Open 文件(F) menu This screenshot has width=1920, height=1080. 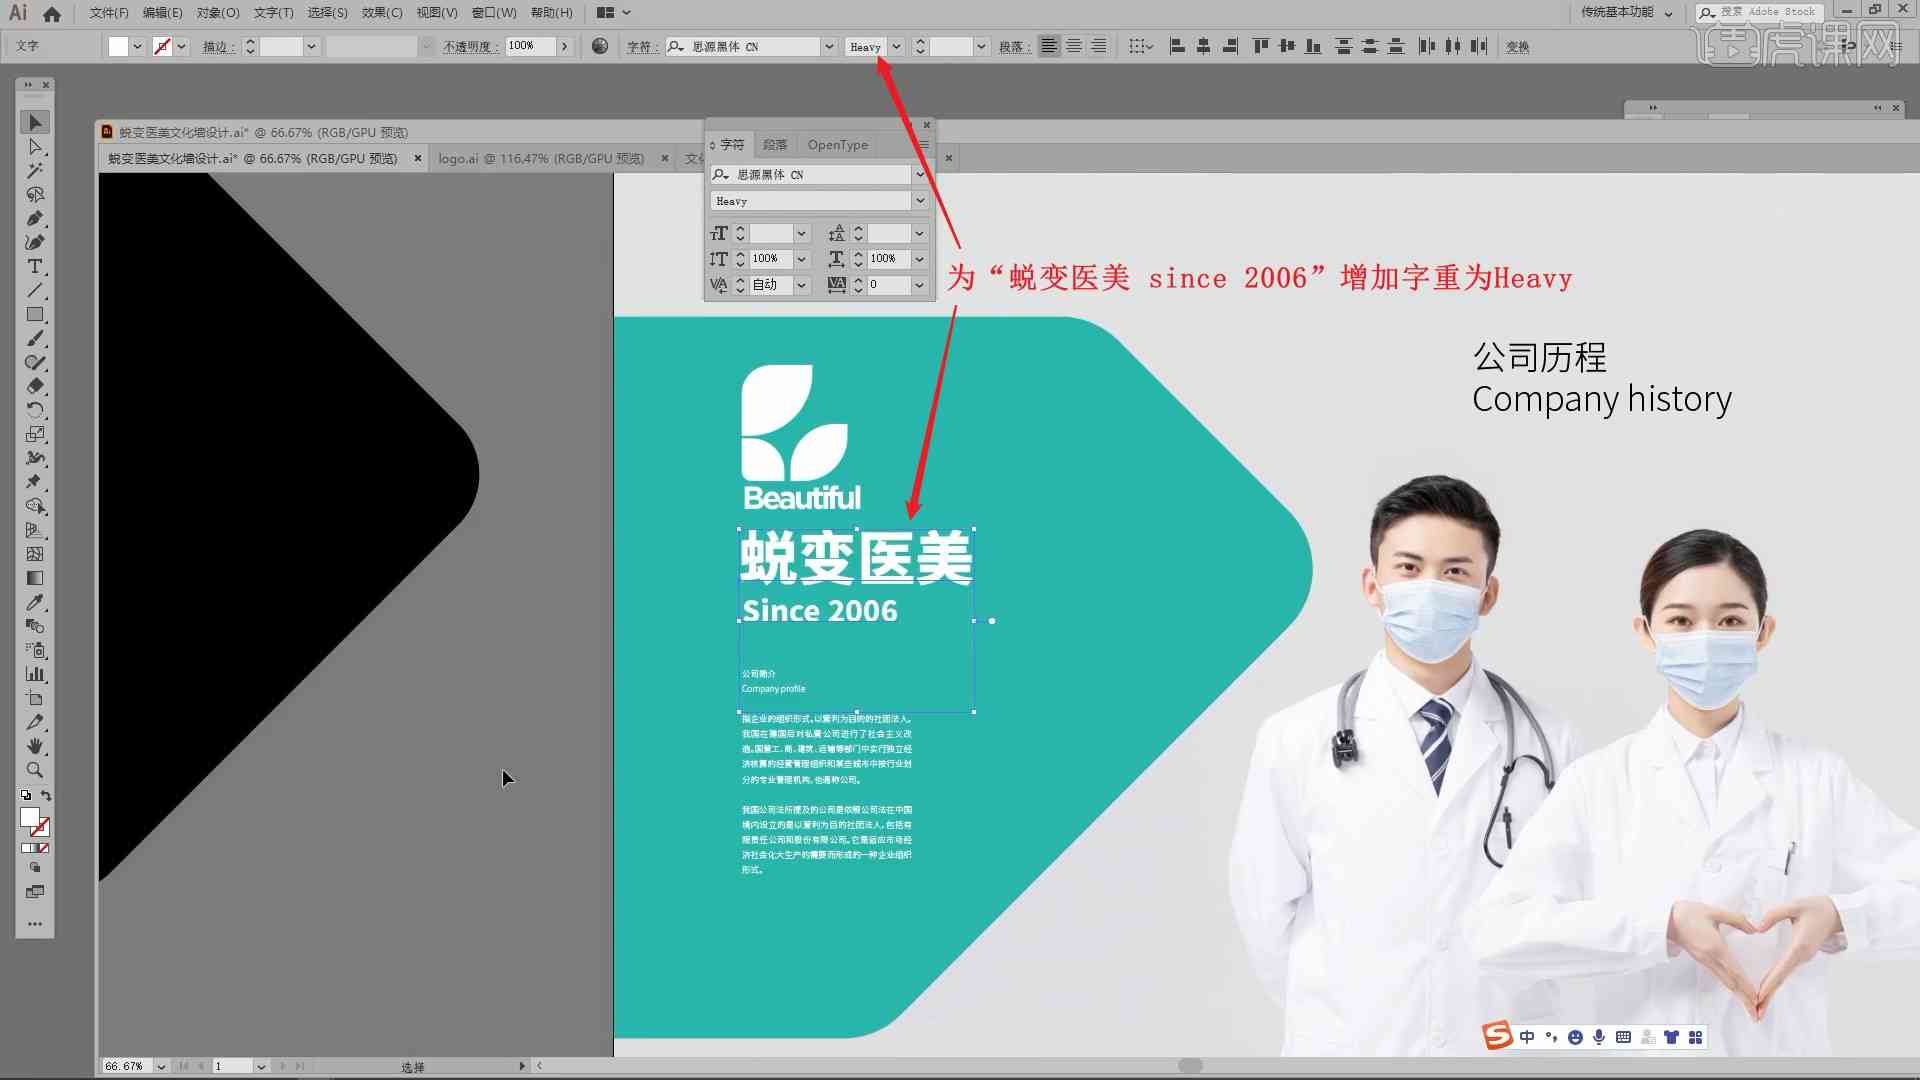[x=109, y=13]
